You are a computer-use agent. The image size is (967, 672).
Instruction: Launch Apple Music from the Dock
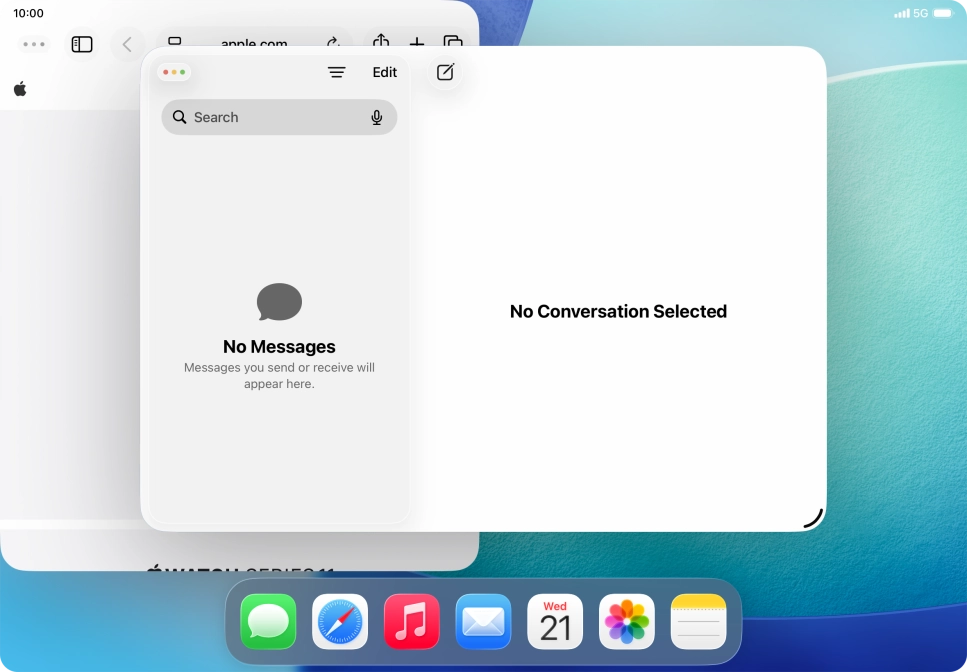[x=411, y=621]
